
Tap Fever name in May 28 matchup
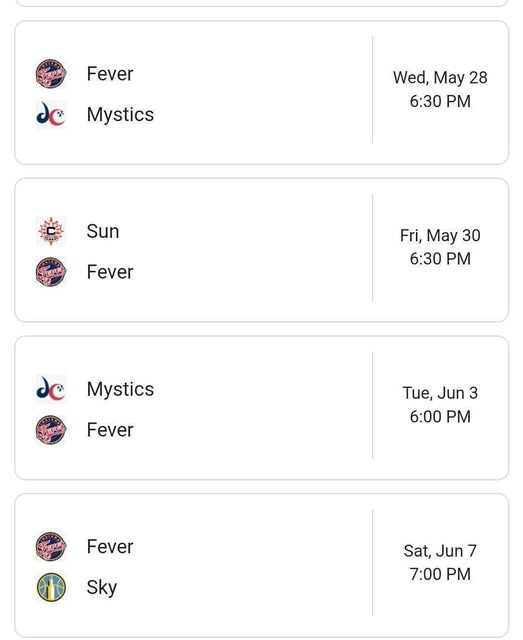110,74
